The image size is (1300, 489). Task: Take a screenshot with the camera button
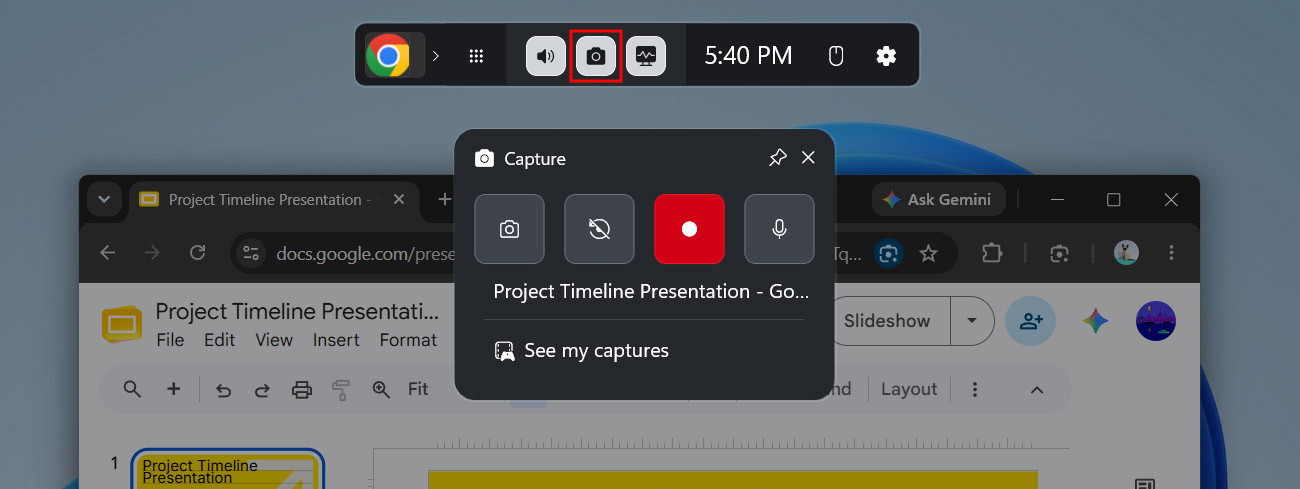509,229
